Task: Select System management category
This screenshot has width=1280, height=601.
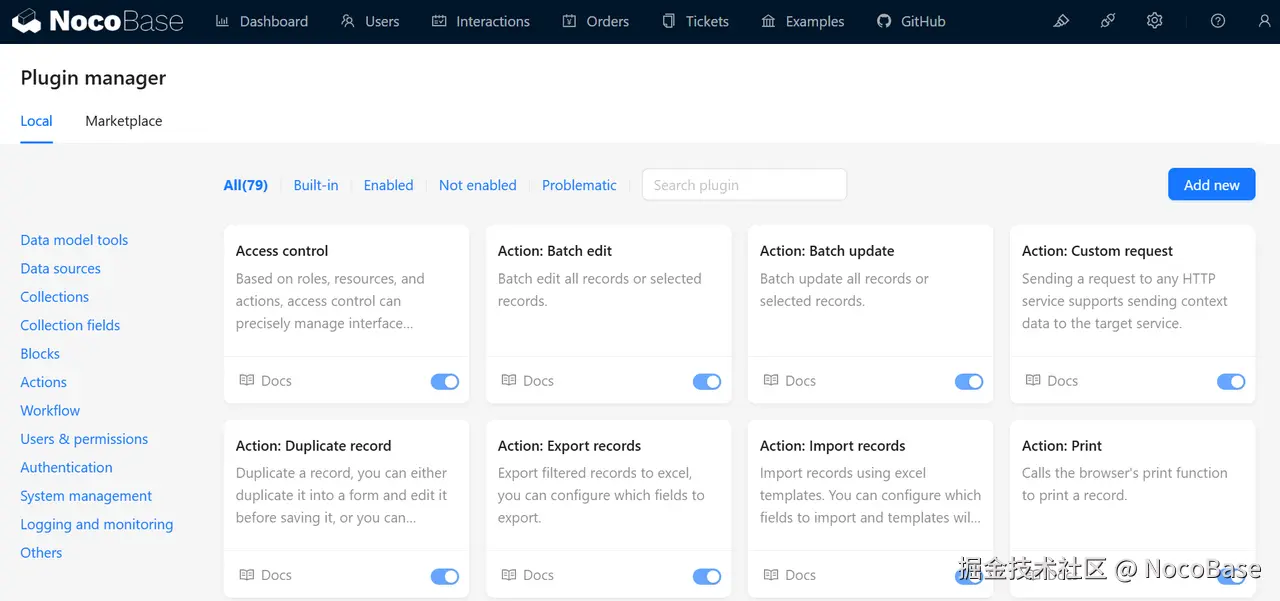Action: [x=86, y=496]
